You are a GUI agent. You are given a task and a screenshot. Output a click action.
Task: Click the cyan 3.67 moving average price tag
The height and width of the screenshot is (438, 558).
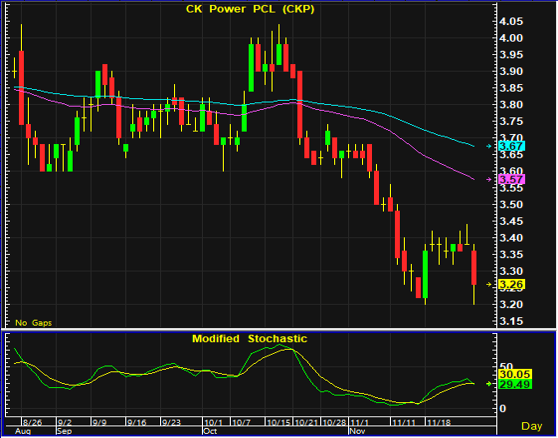pos(512,146)
